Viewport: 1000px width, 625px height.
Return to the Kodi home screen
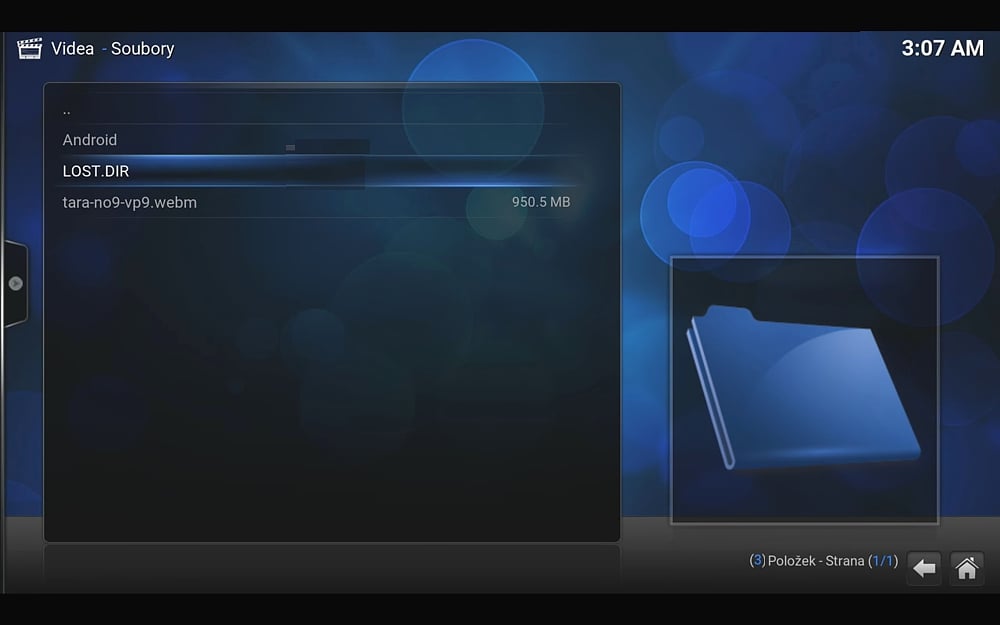[967, 568]
